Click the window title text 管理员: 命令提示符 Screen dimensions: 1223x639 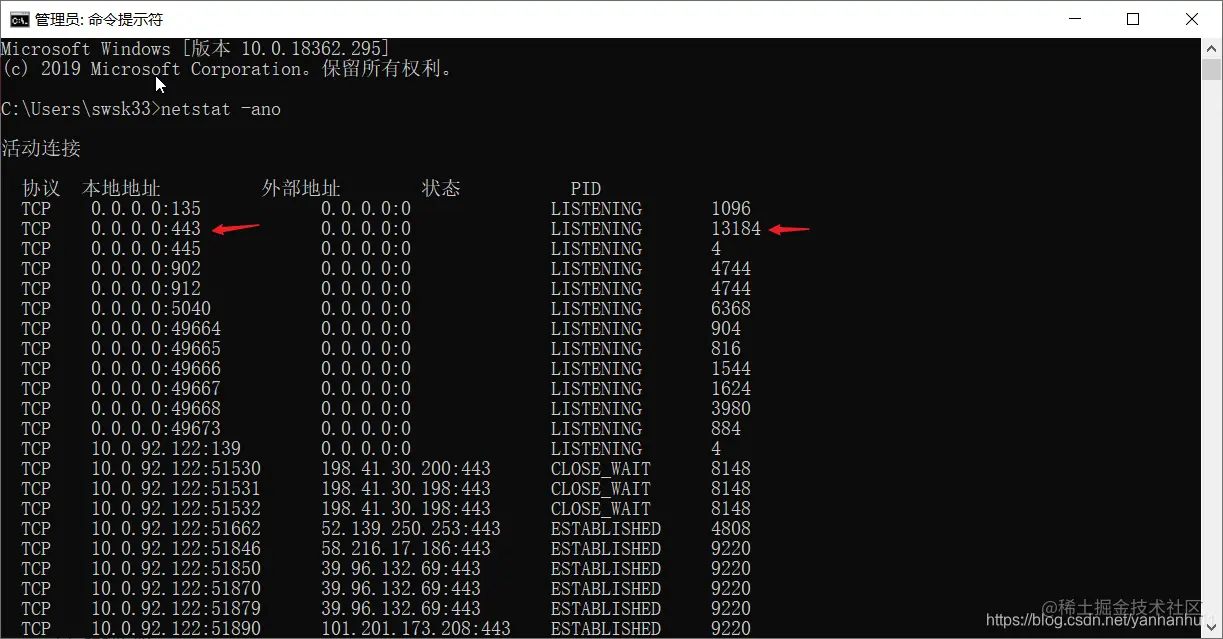tap(98, 19)
